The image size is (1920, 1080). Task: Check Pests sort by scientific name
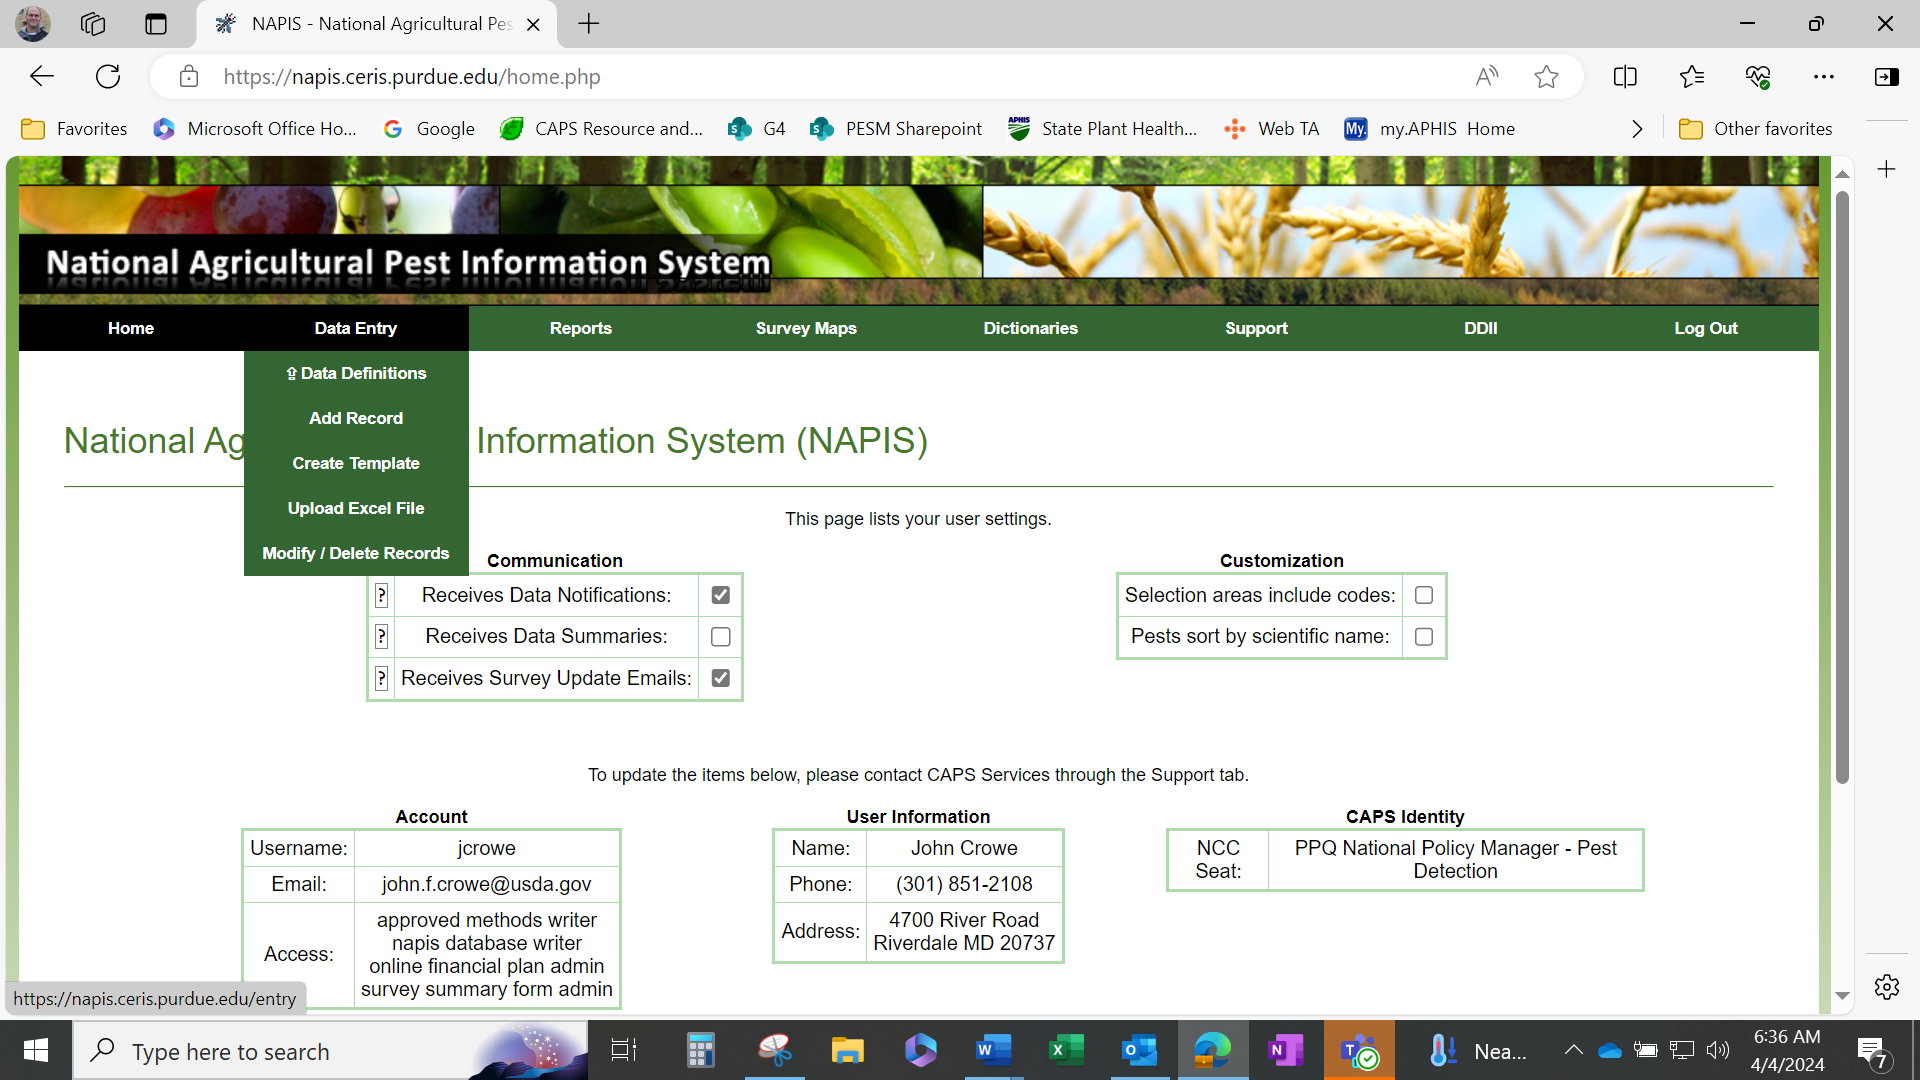pos(1424,637)
